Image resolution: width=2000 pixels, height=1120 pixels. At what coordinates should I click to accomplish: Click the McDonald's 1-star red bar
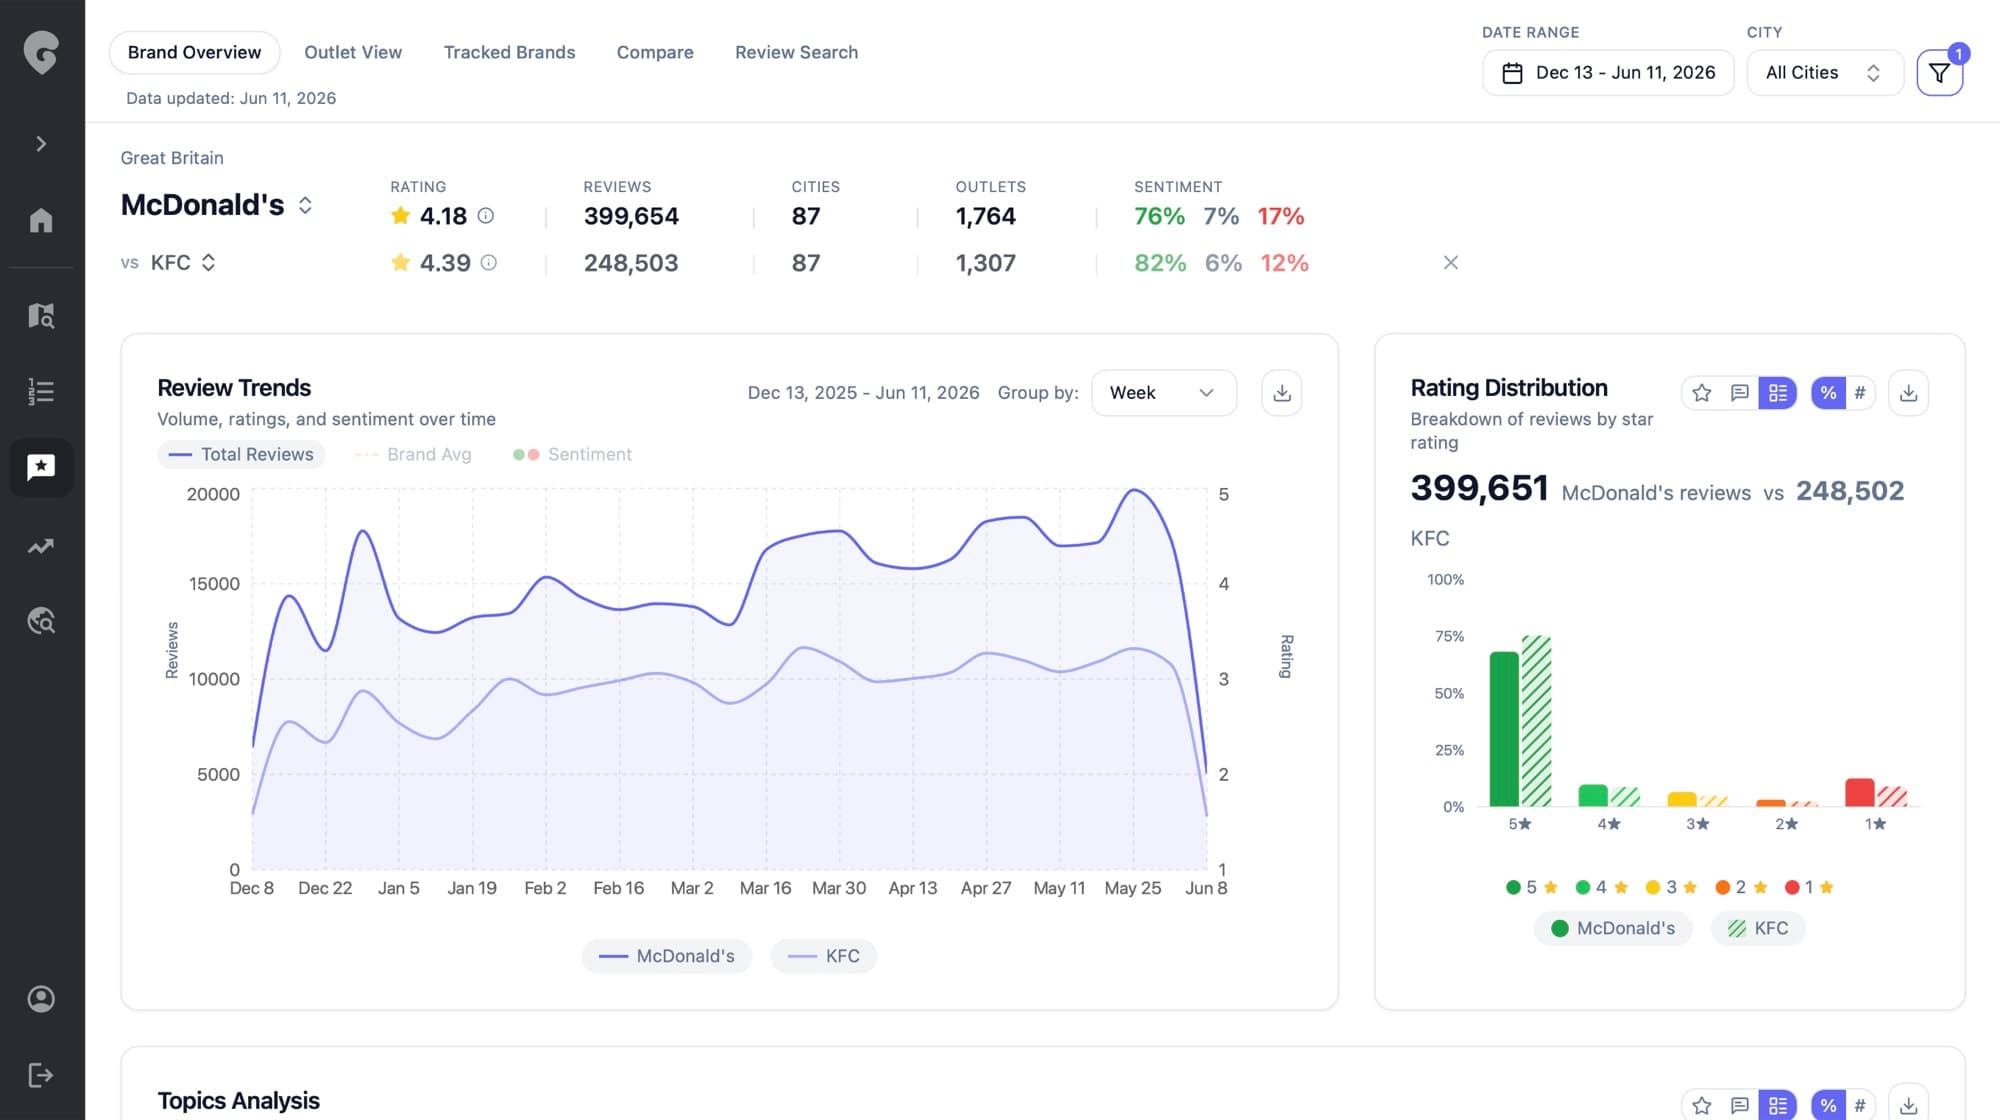[1859, 792]
